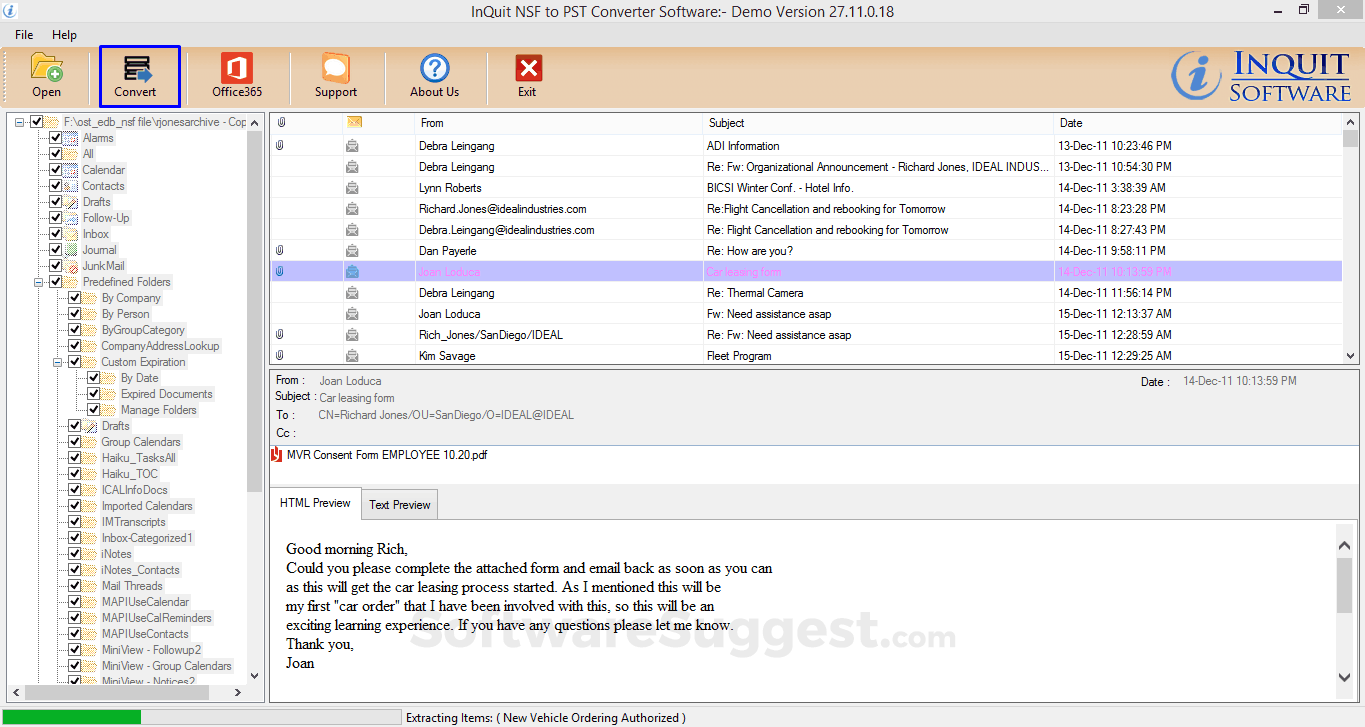Uncheck the JunkMail folder checkbox
1365x727 pixels.
pyautogui.click(x=57, y=265)
